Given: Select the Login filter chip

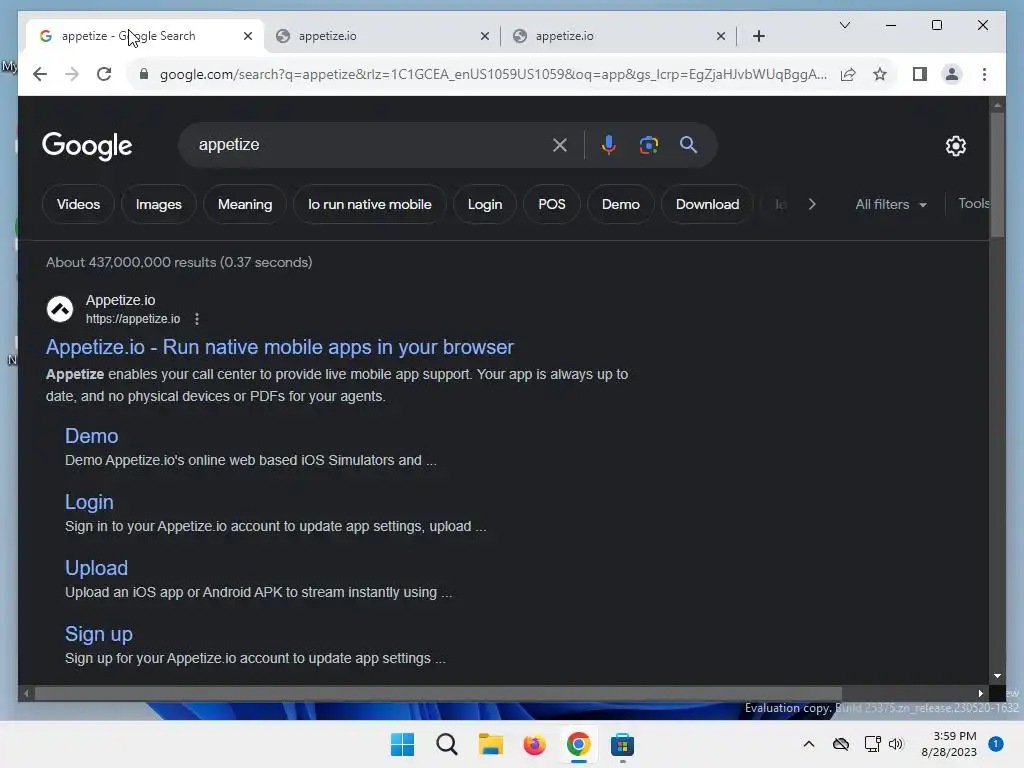Looking at the screenshot, I should pos(485,204).
